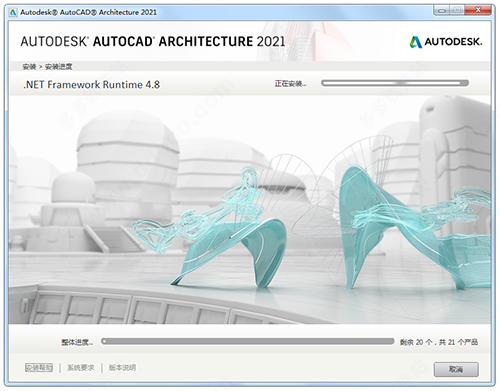Open the 版本说明 release notes link
This screenshot has width=500, height=391.
122,368
